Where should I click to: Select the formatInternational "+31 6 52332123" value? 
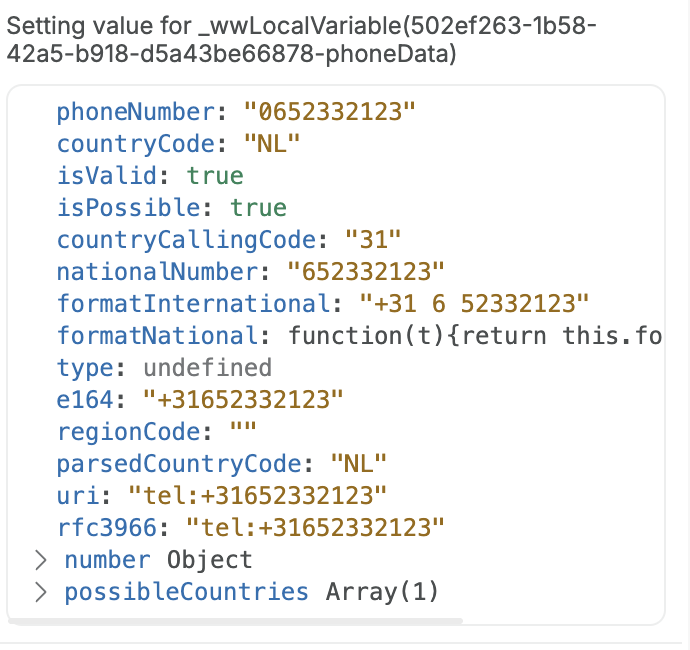474,304
